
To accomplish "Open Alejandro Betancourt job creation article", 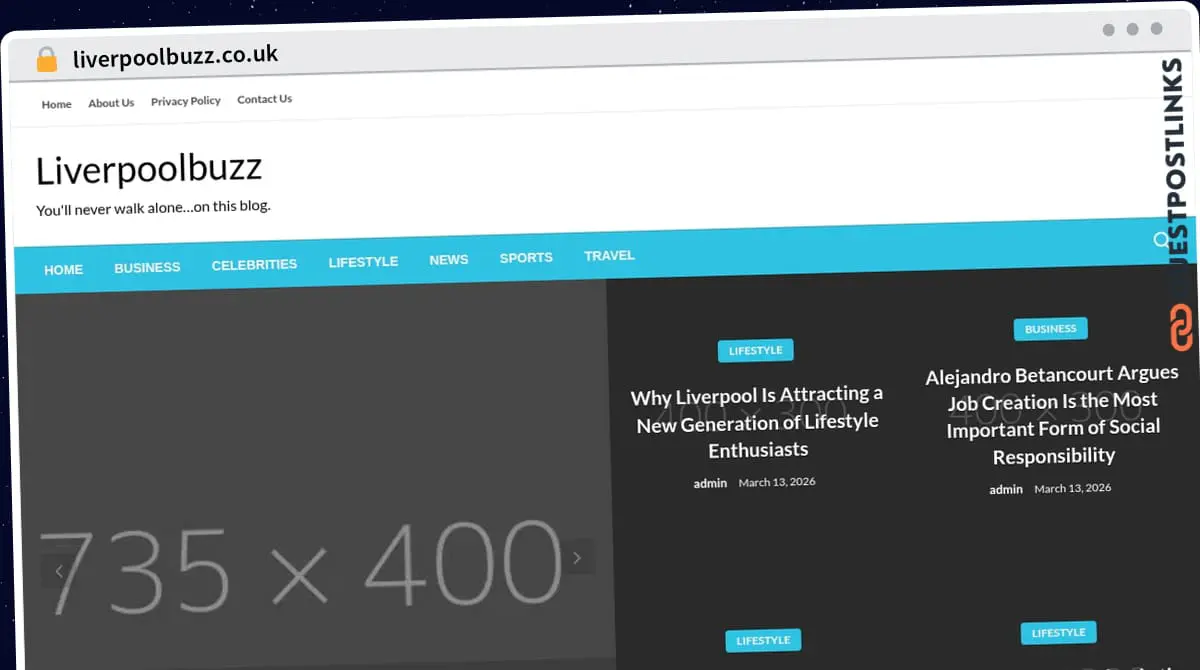I will (1052, 415).
